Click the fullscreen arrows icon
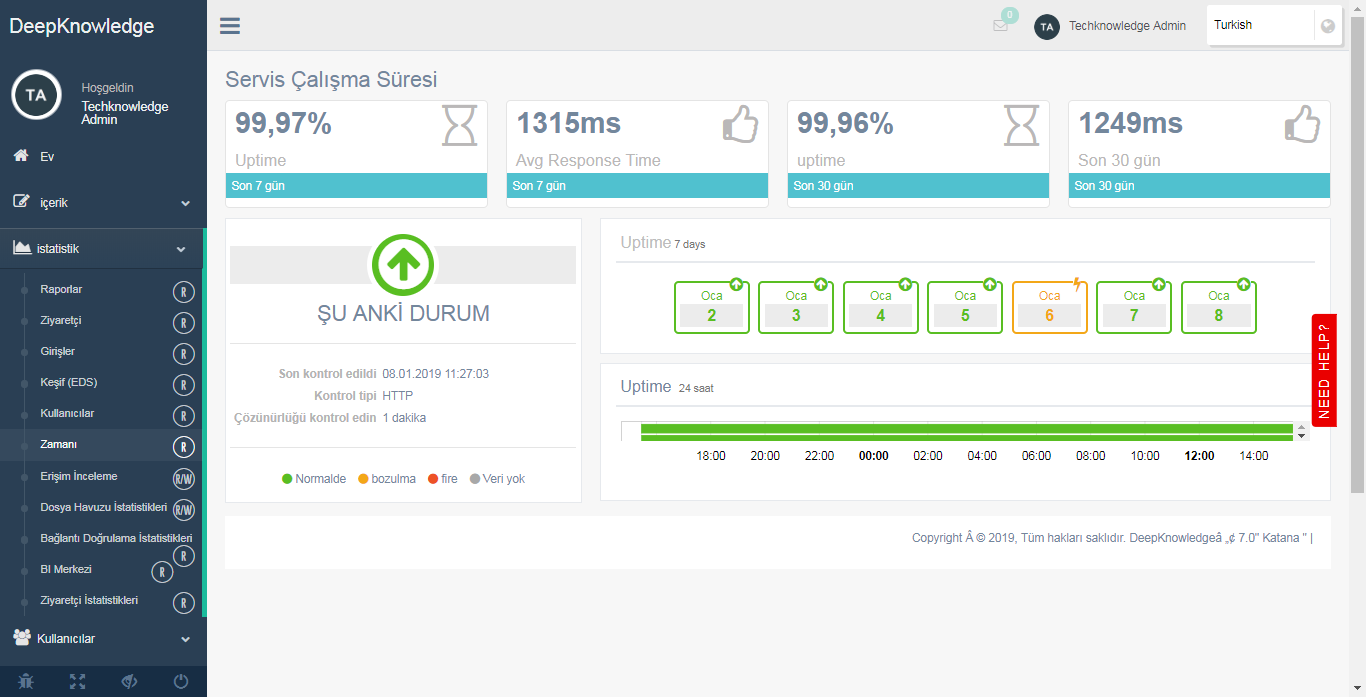Image resolution: width=1366 pixels, height=697 pixels. pyautogui.click(x=78, y=682)
